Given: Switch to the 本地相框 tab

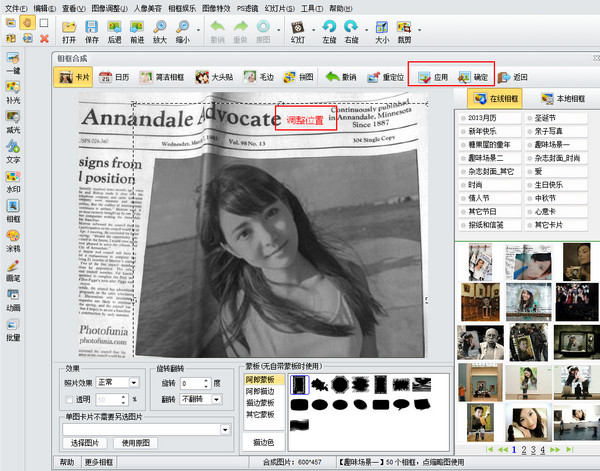Looking at the screenshot, I should click(563, 99).
